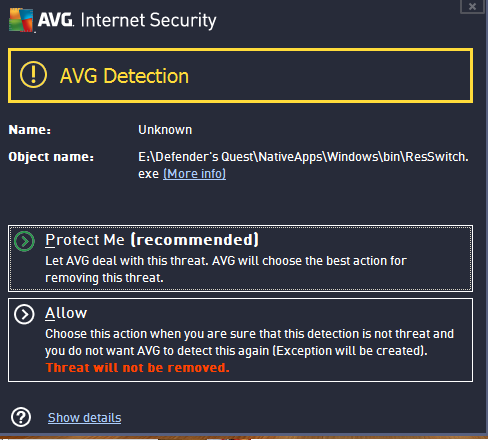Click the 'Object name:' label
This screenshot has width=488, height=440.
[51, 157]
